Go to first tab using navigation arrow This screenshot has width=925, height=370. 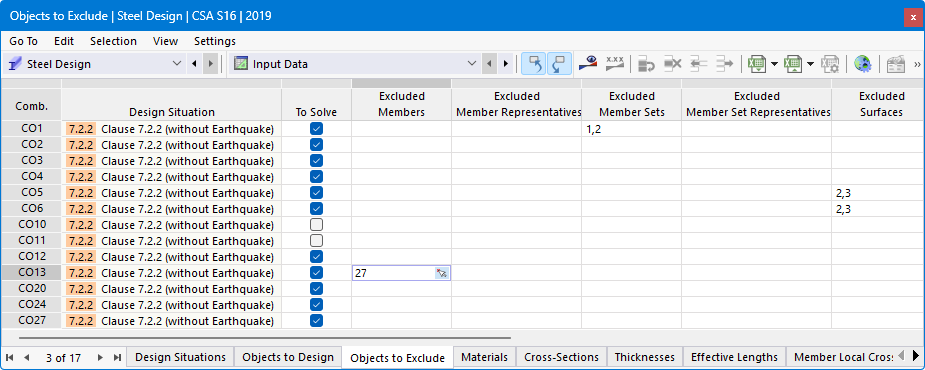pos(10,358)
